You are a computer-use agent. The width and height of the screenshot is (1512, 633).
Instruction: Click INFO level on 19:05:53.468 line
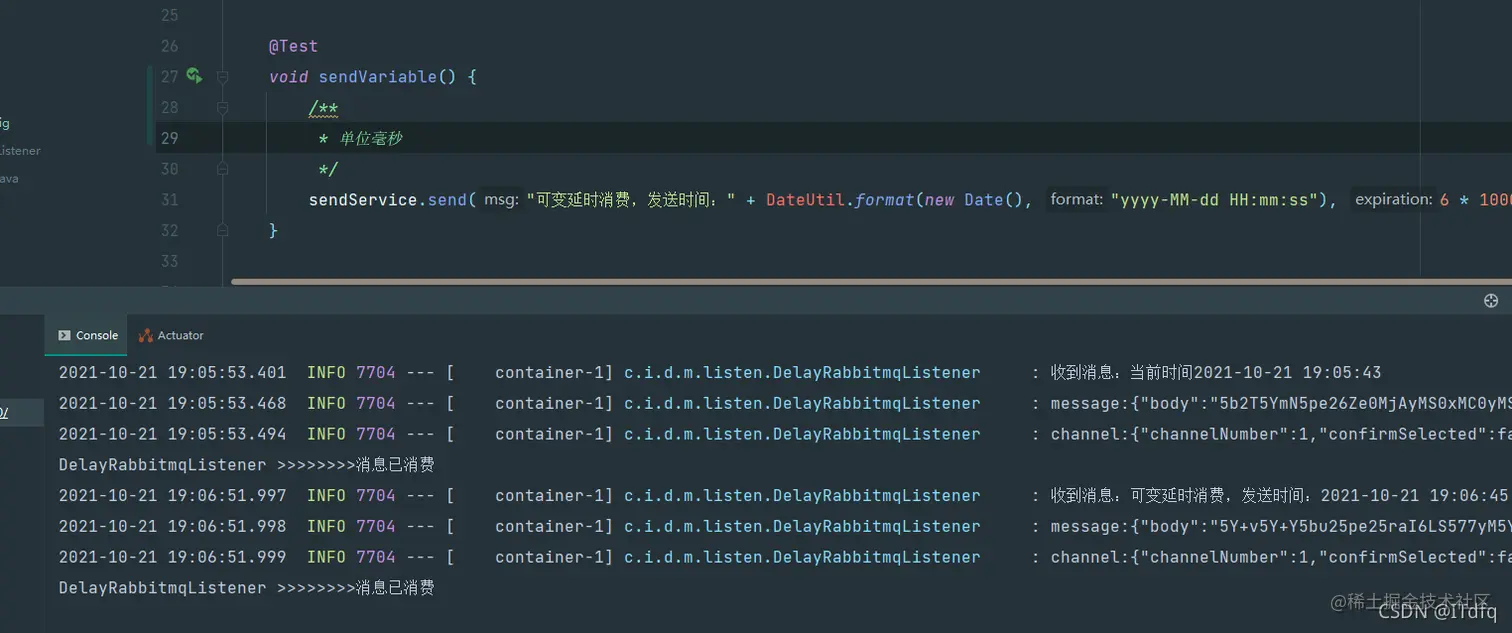point(326,403)
